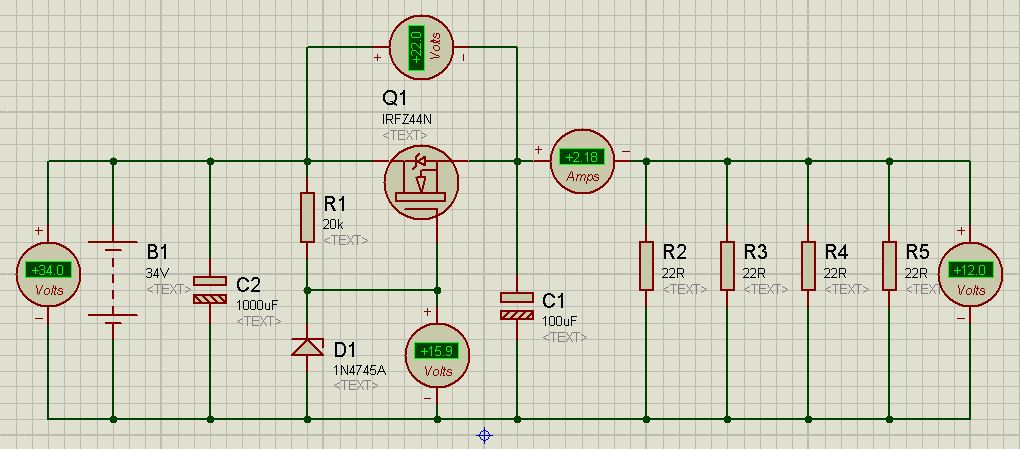This screenshot has height=449, width=1020.
Task: Click the <TEXT> placeholder under 100uF
Action: pyautogui.click(x=565, y=337)
